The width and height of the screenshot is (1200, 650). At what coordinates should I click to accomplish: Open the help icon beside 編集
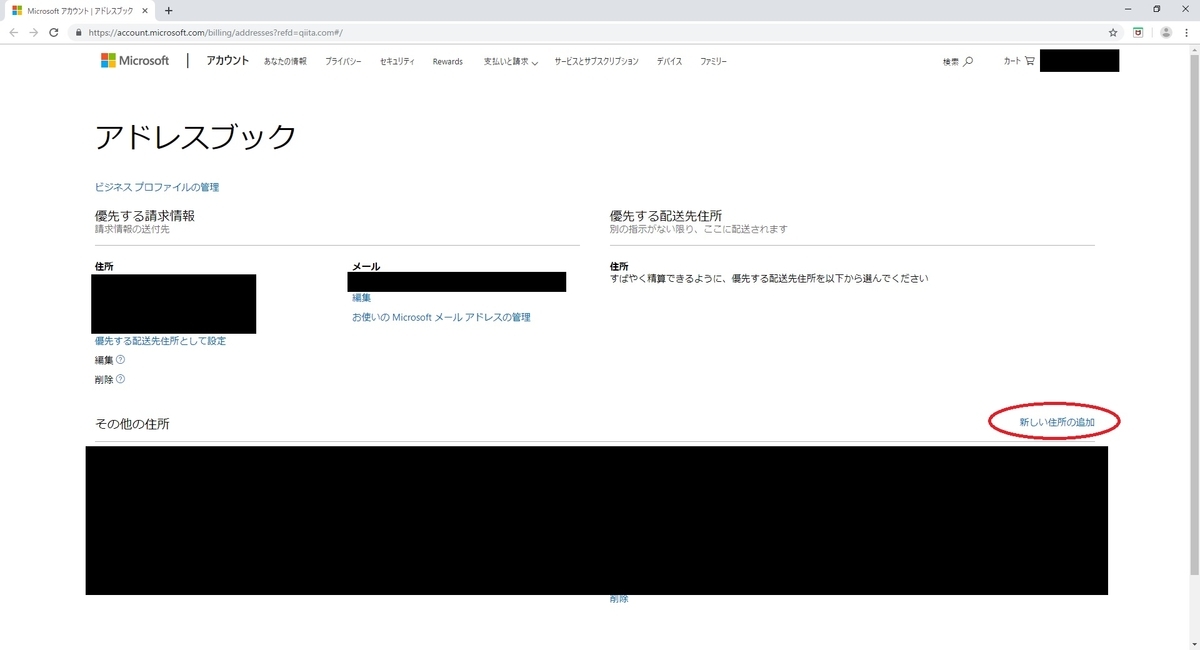tap(120, 359)
